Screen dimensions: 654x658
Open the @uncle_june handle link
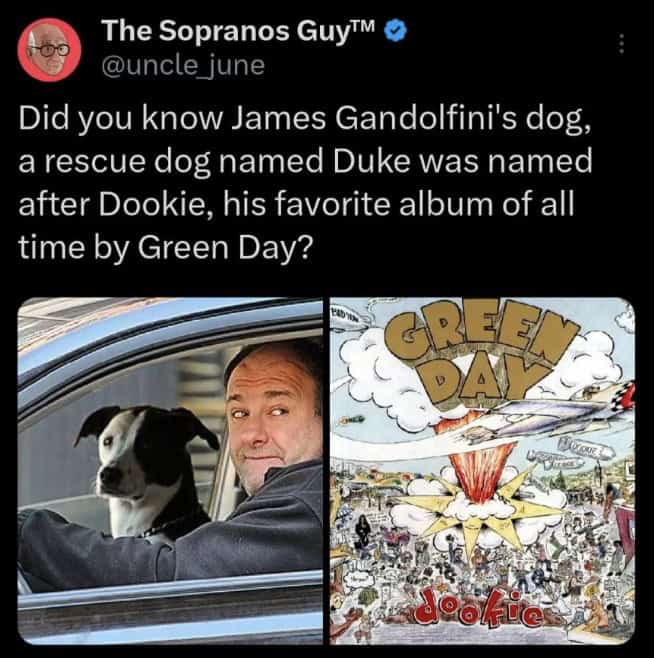tap(183, 65)
